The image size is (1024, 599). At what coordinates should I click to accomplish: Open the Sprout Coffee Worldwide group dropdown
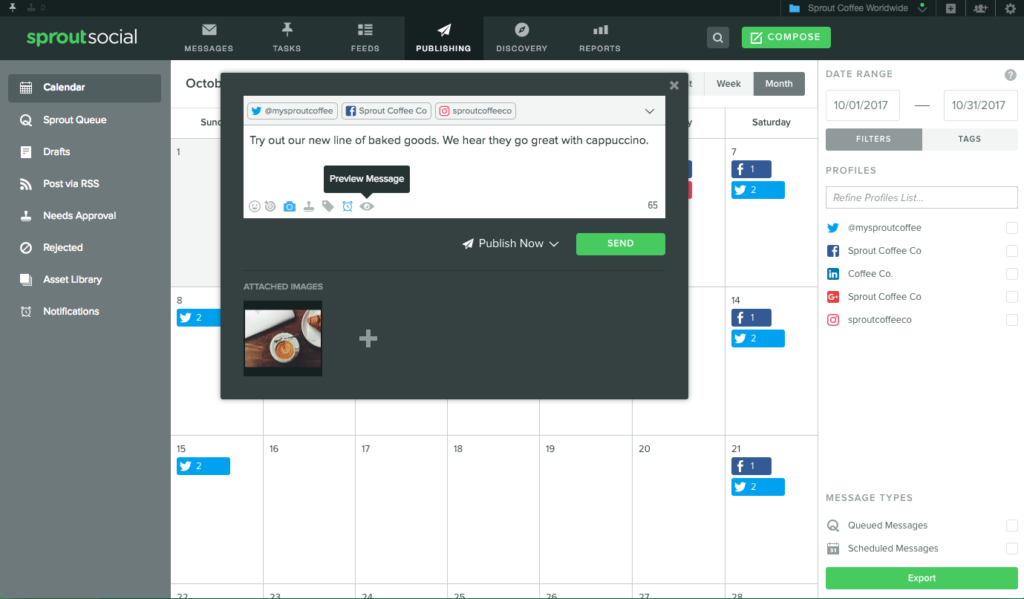pyautogui.click(x=857, y=8)
